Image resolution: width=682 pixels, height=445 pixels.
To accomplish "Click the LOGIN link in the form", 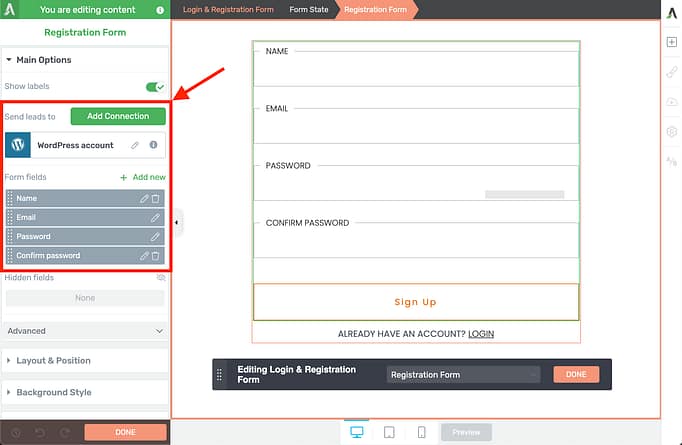I will pos(481,334).
